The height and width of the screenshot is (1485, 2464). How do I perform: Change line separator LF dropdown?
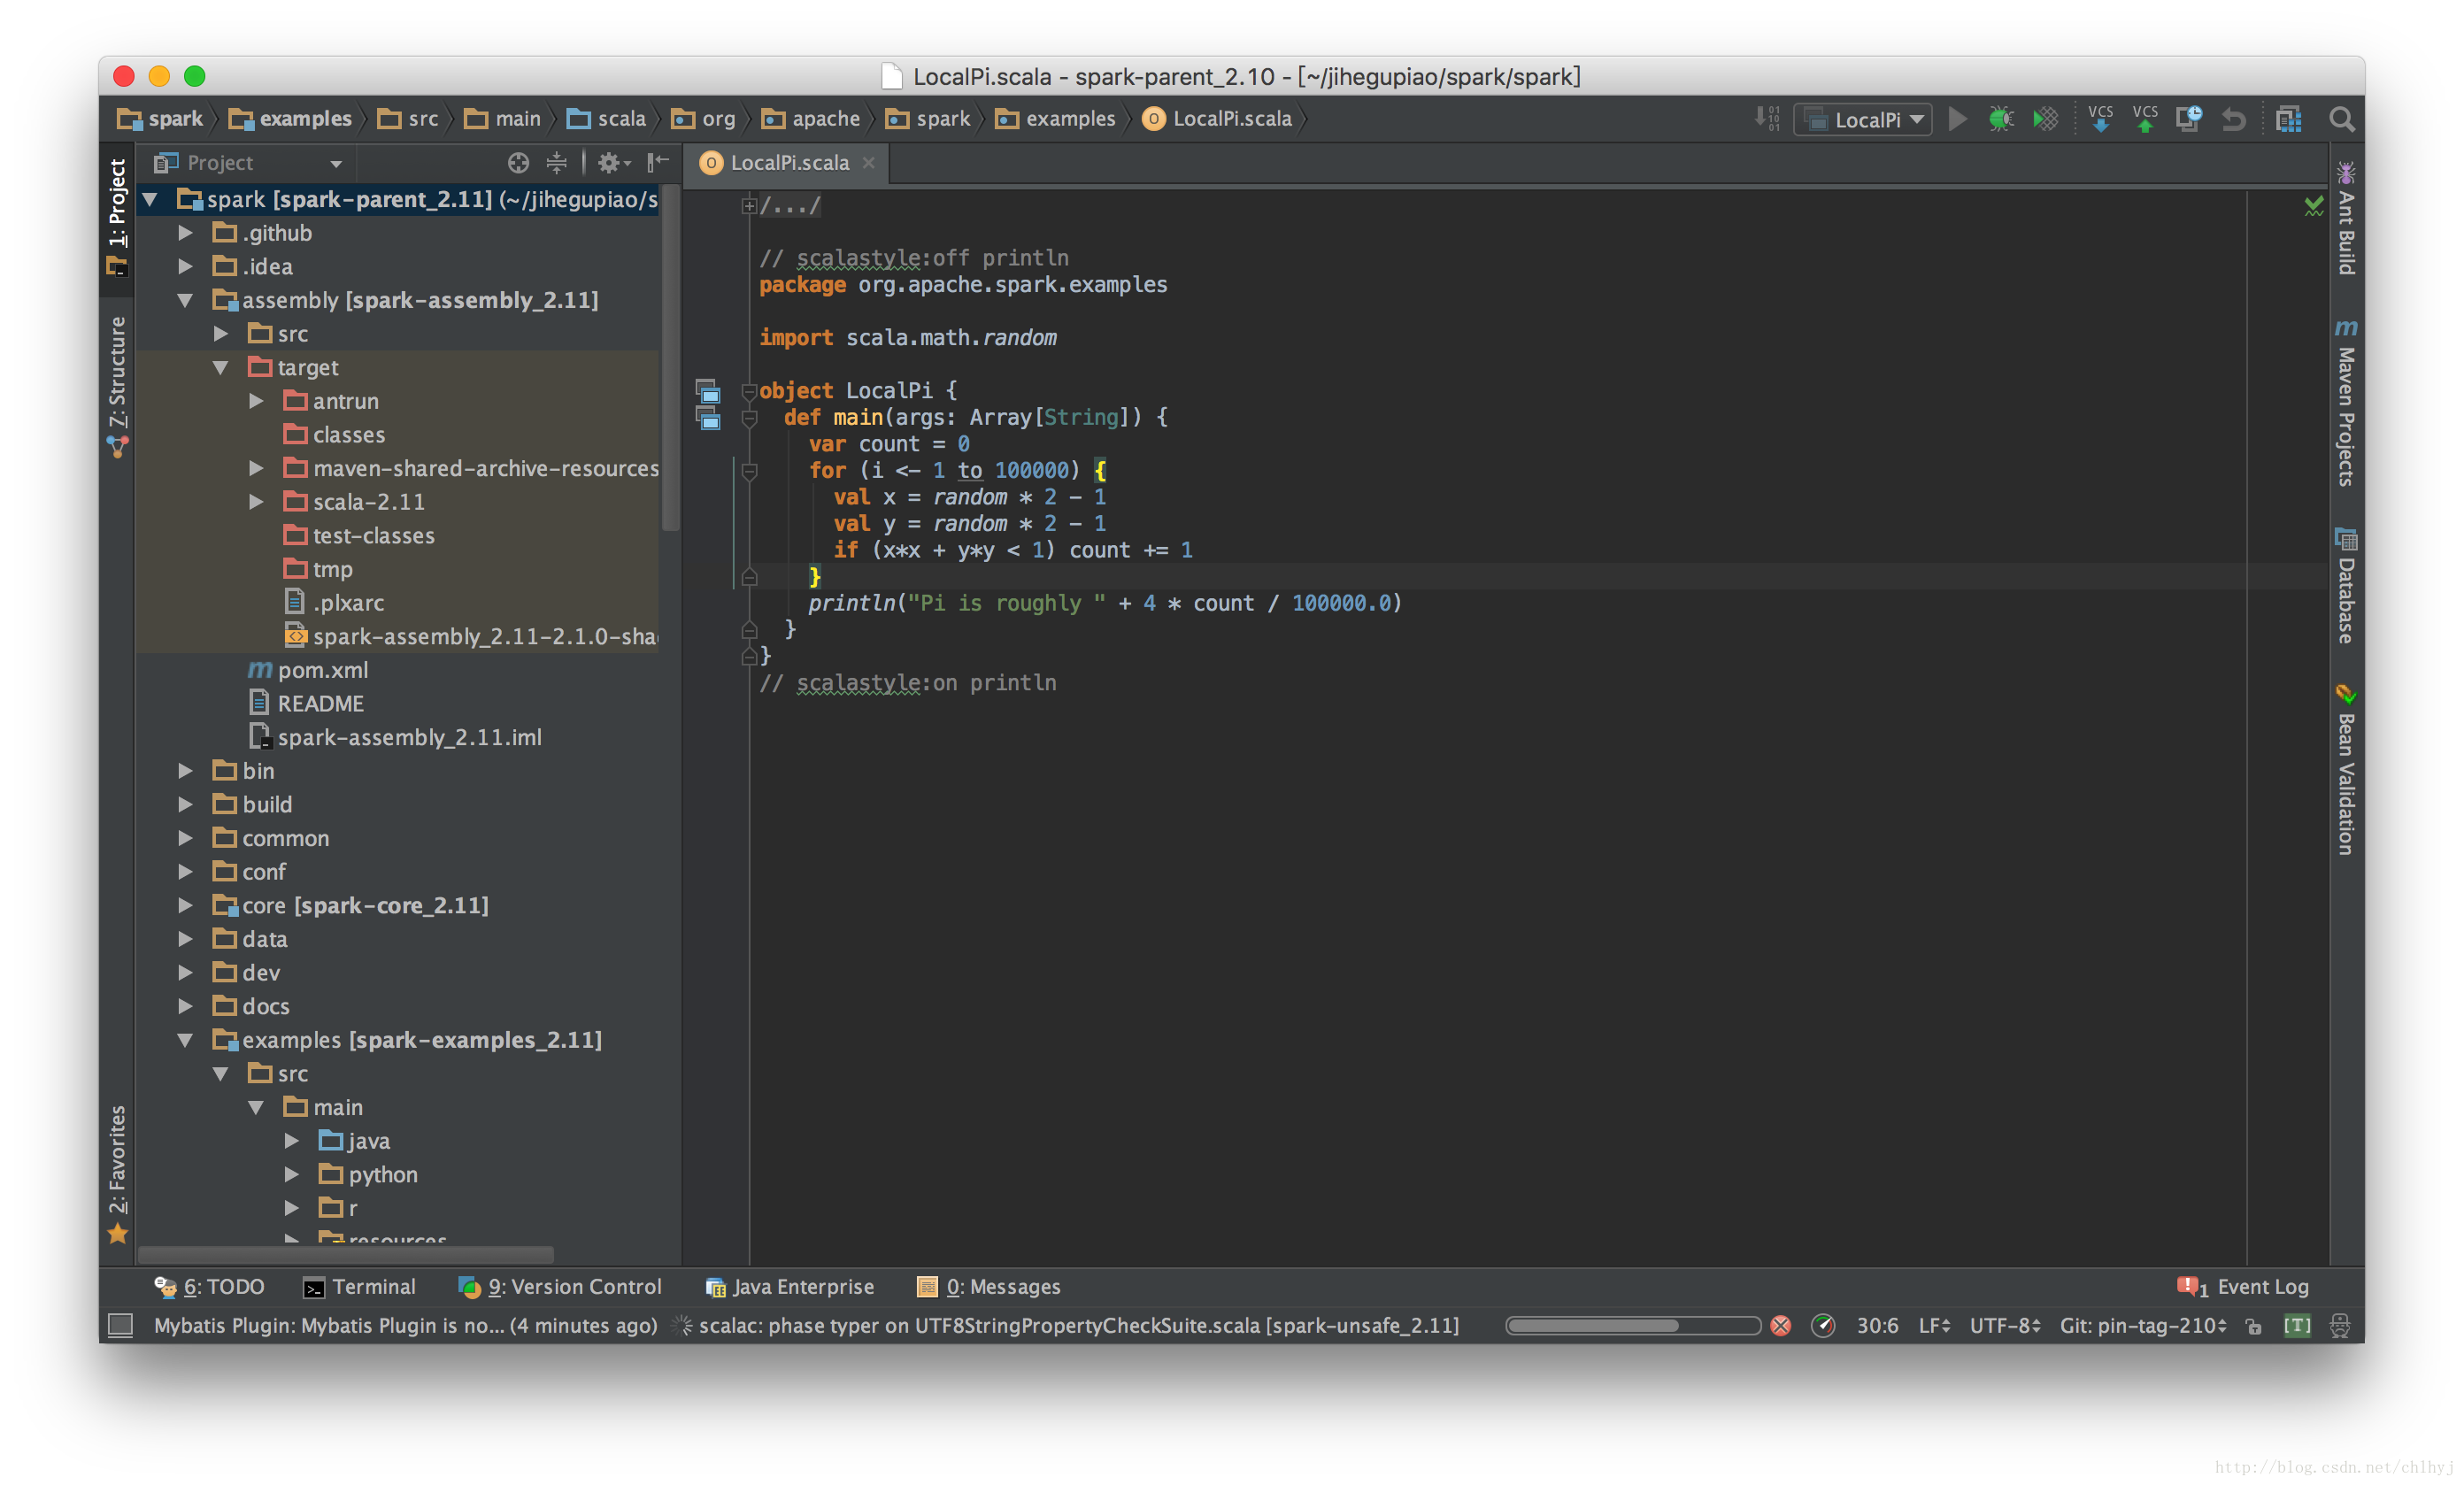point(1934,1326)
